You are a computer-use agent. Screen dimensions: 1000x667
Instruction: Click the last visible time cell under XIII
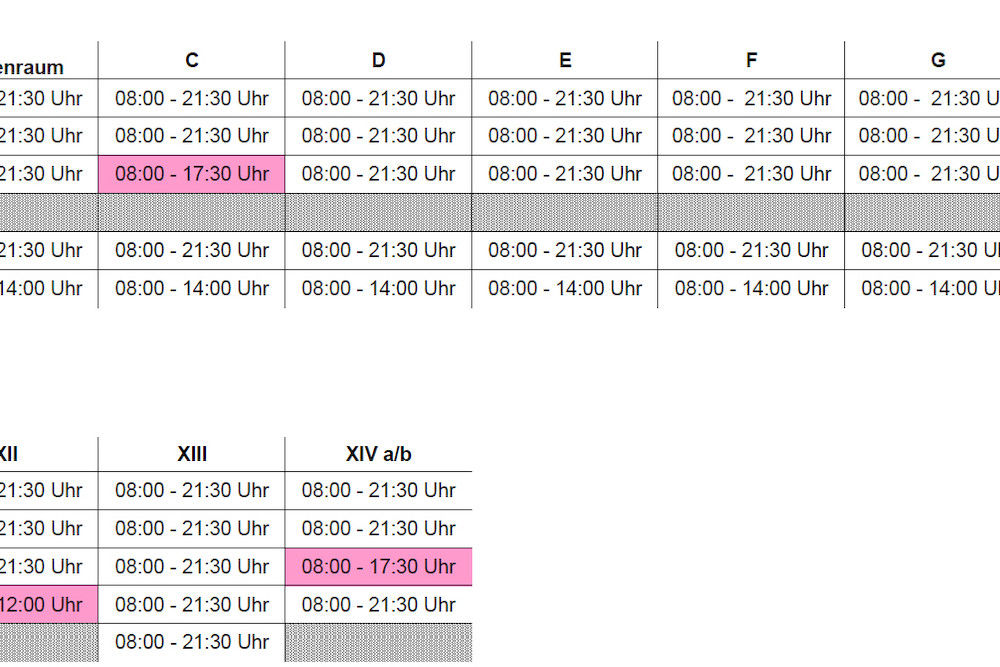point(192,642)
